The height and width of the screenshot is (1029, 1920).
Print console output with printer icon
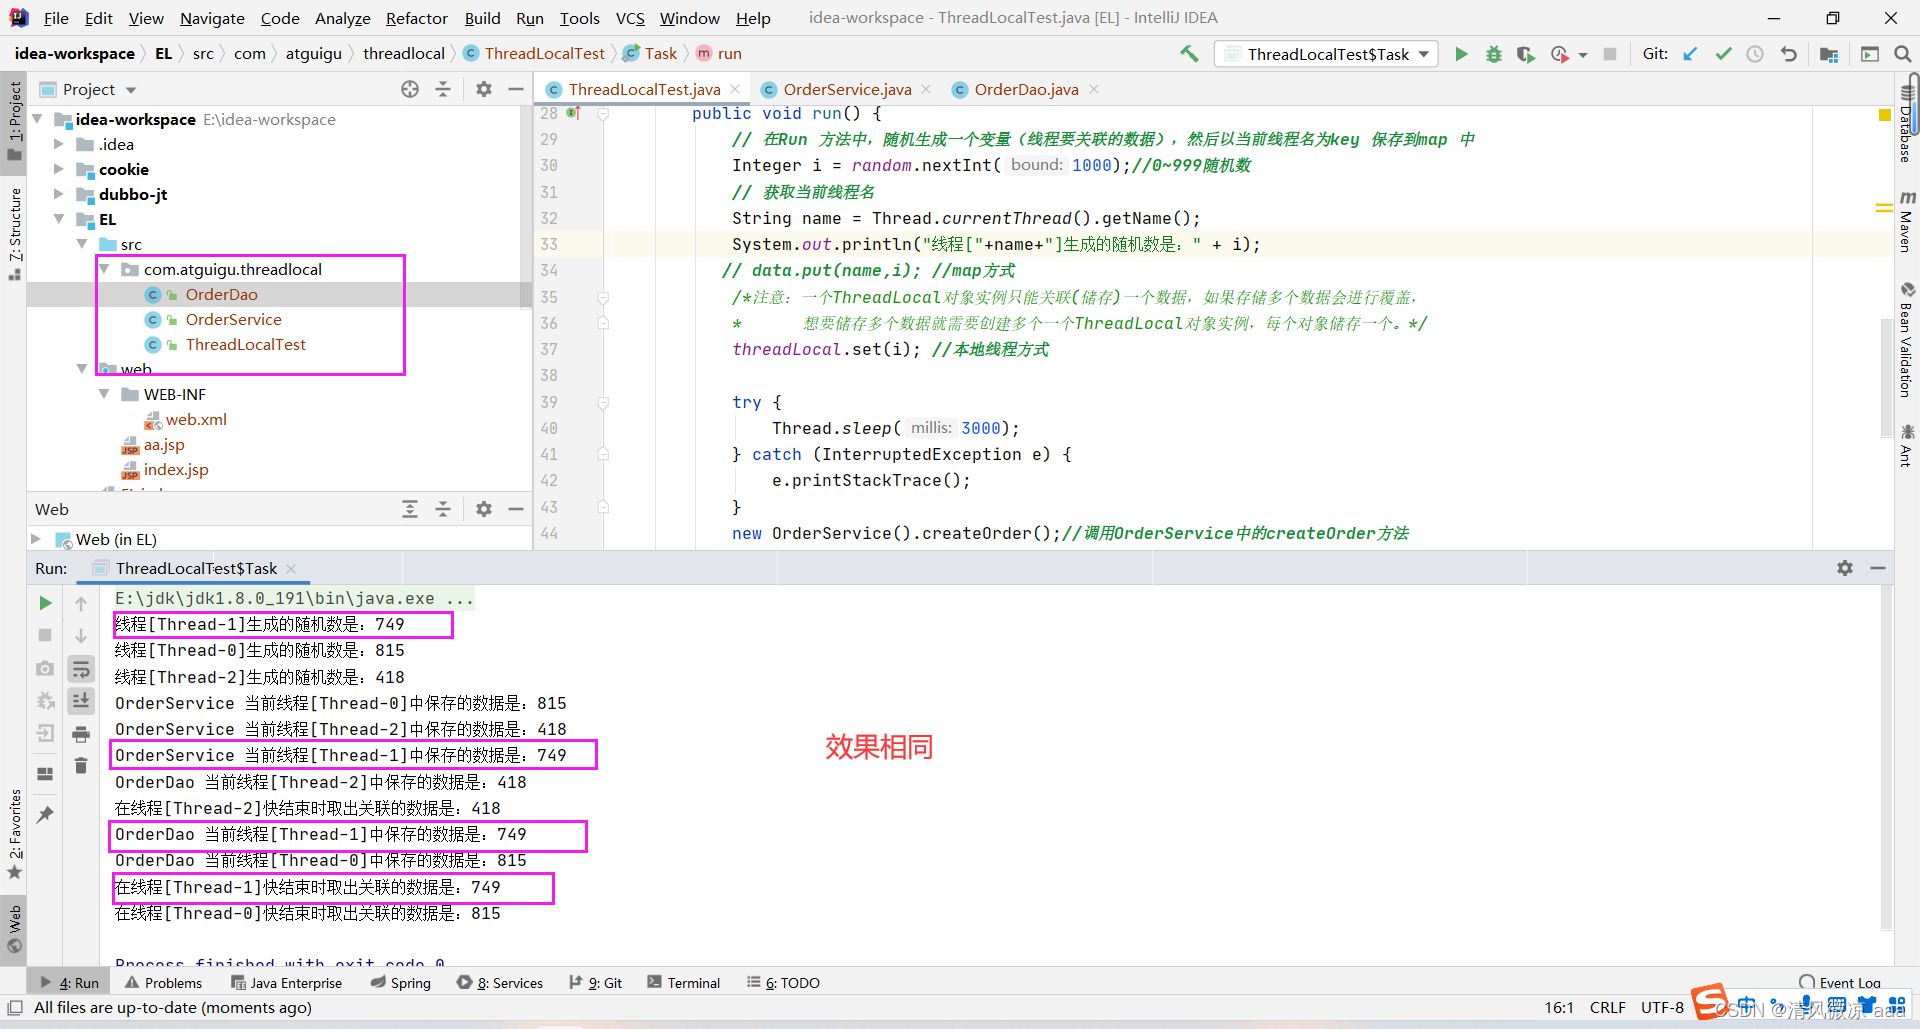[x=81, y=734]
